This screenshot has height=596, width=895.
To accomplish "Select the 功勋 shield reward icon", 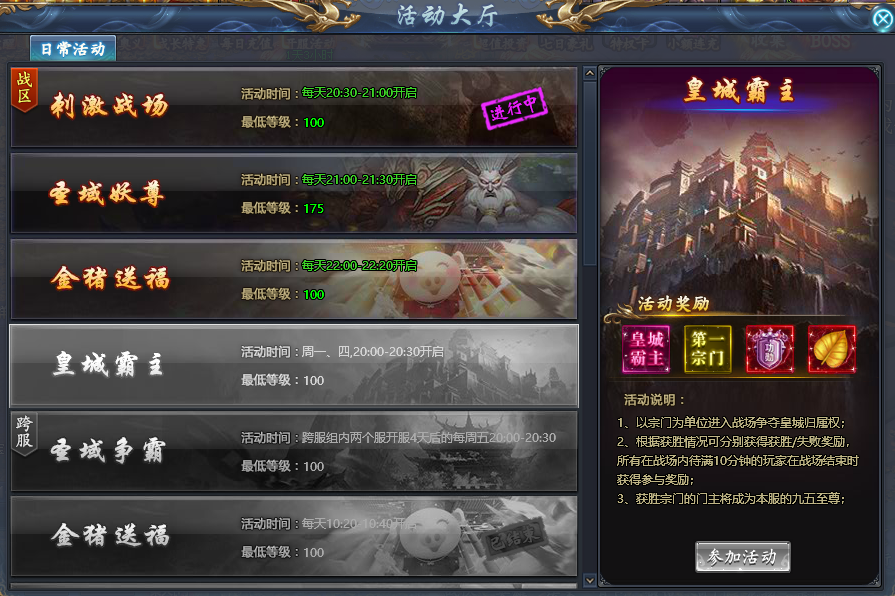I will [x=770, y=349].
